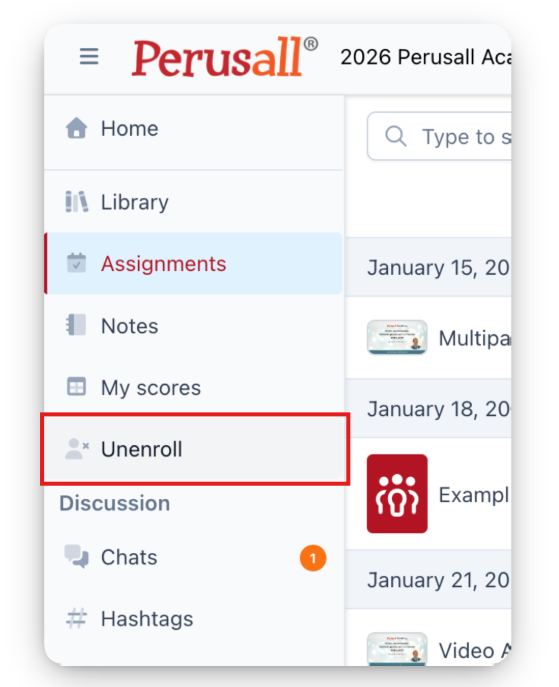Viewport: 559px width, 687px height.
Task: Click the My scores grid icon
Action: coord(76,387)
